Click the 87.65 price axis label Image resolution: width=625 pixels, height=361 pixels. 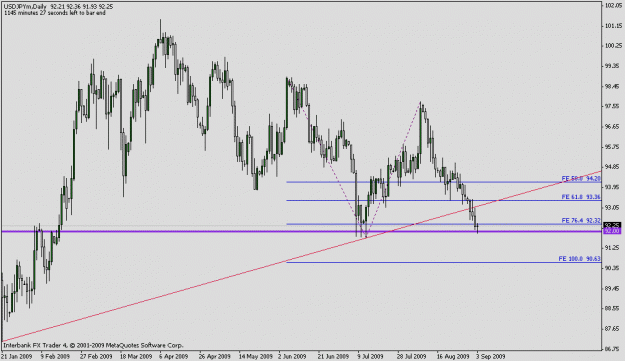[x=613, y=328]
